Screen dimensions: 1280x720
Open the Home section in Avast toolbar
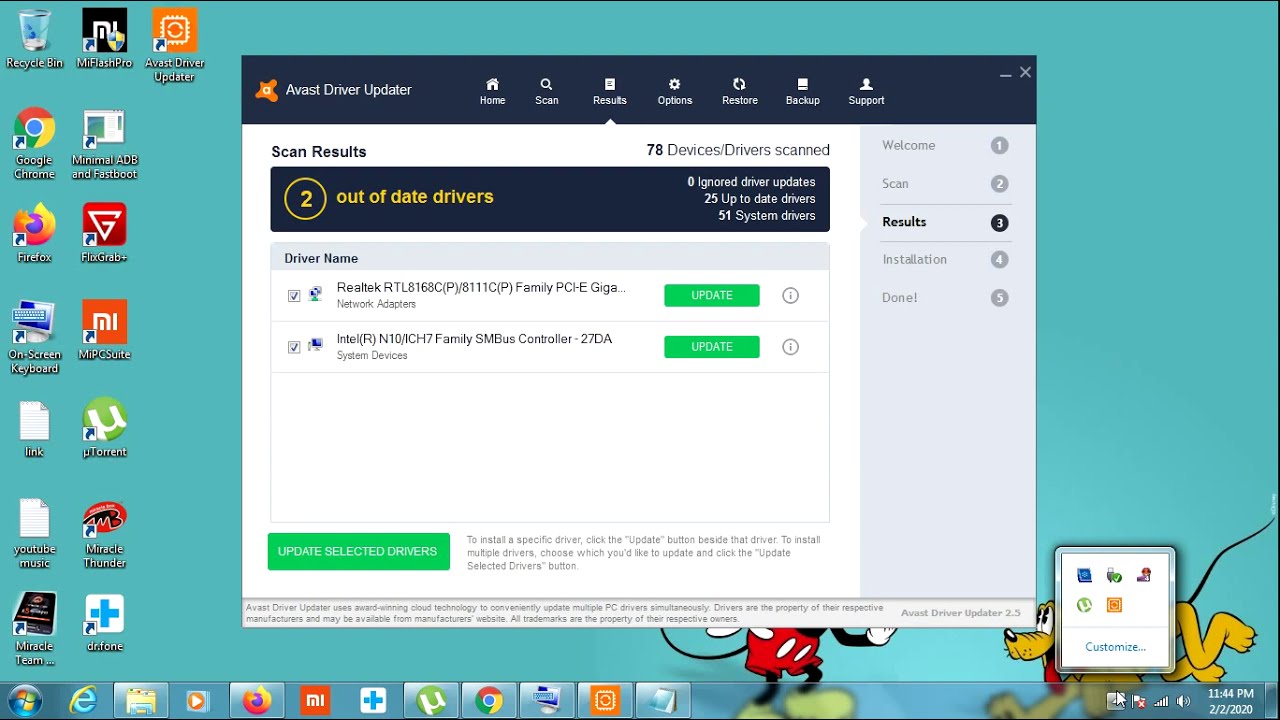tap(492, 91)
